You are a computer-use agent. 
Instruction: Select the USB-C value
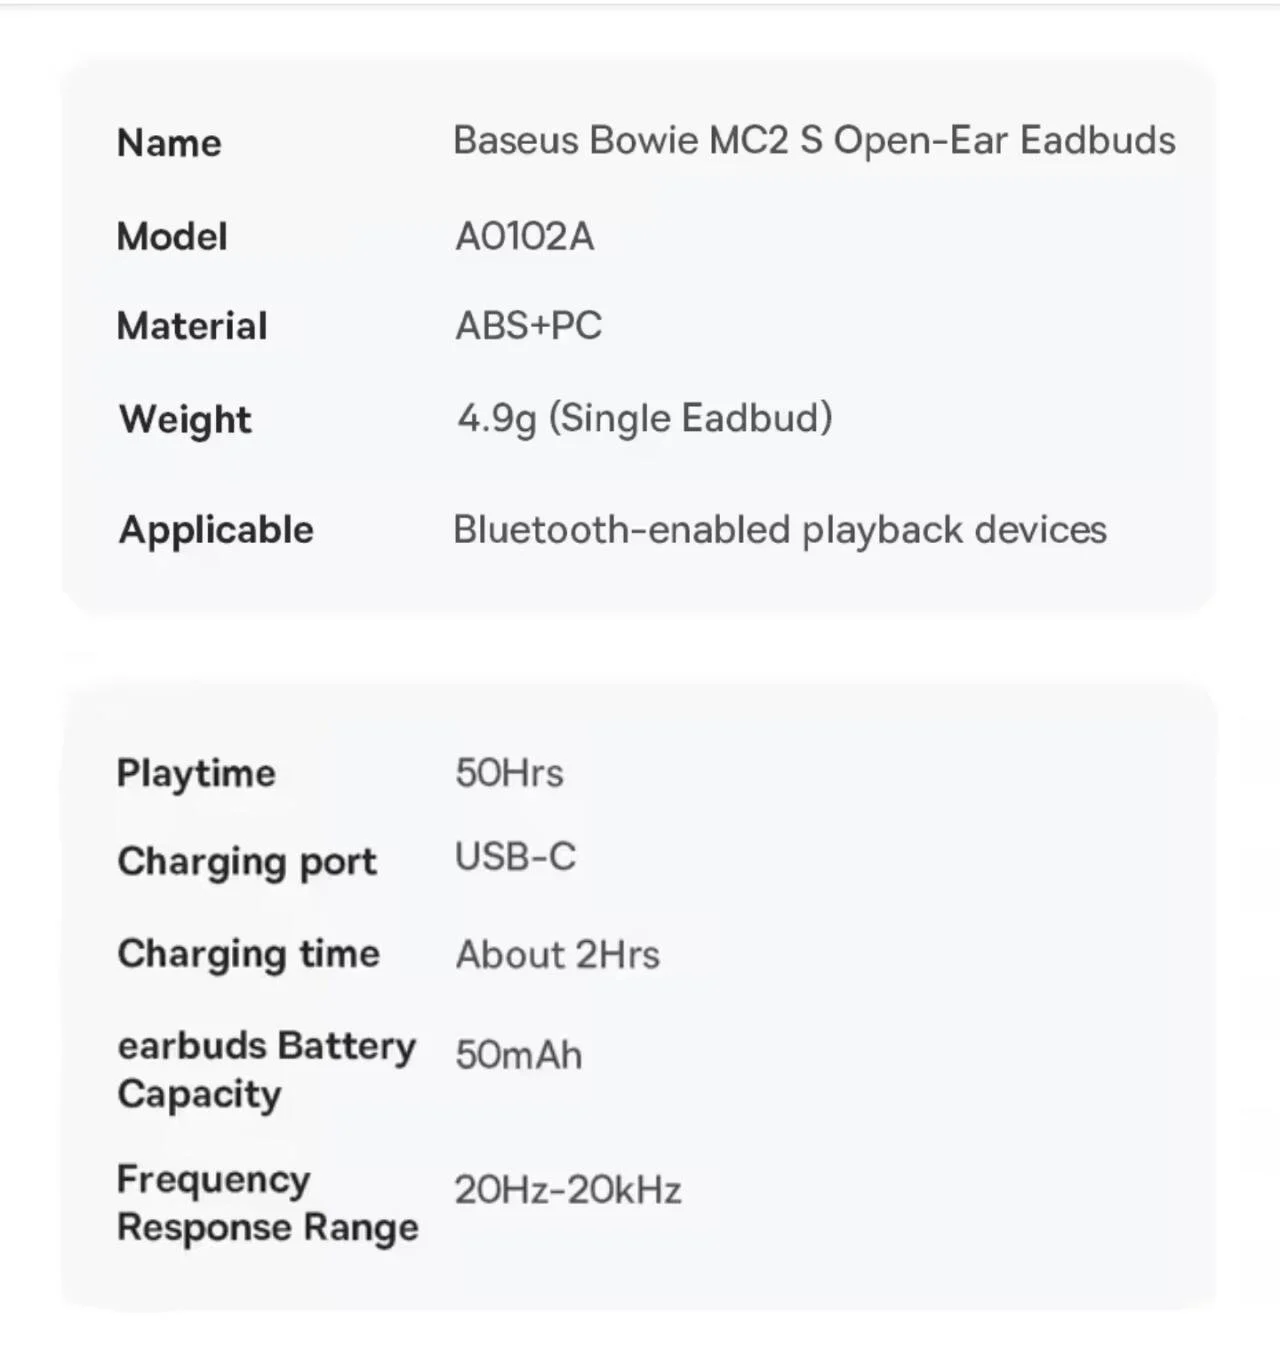pos(516,857)
